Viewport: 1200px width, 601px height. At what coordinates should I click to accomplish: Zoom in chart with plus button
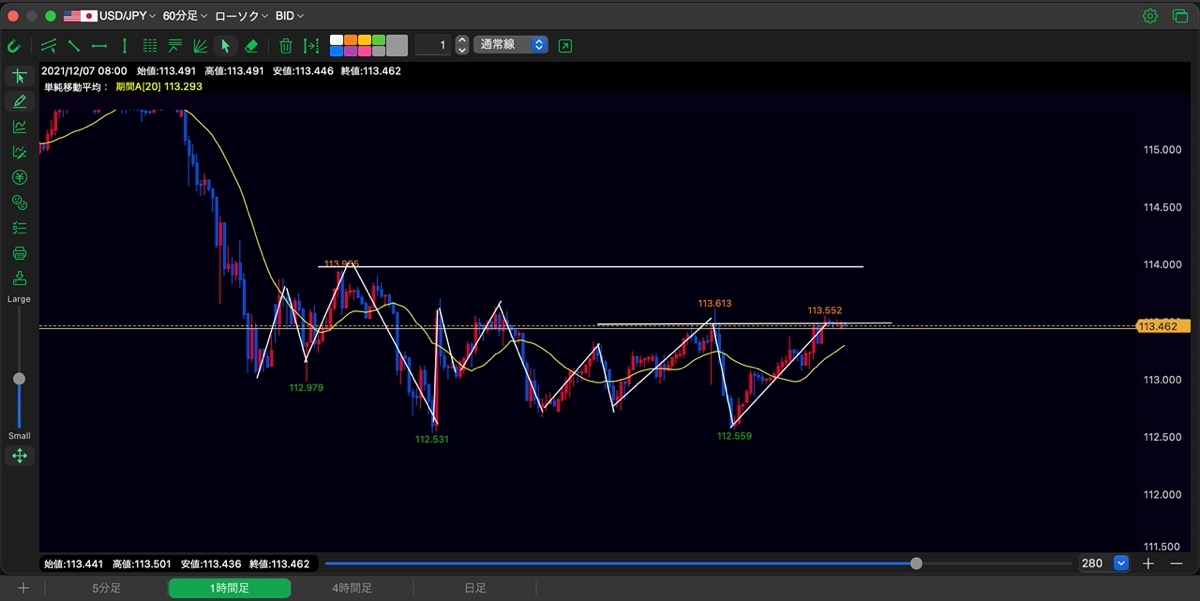(1148, 563)
